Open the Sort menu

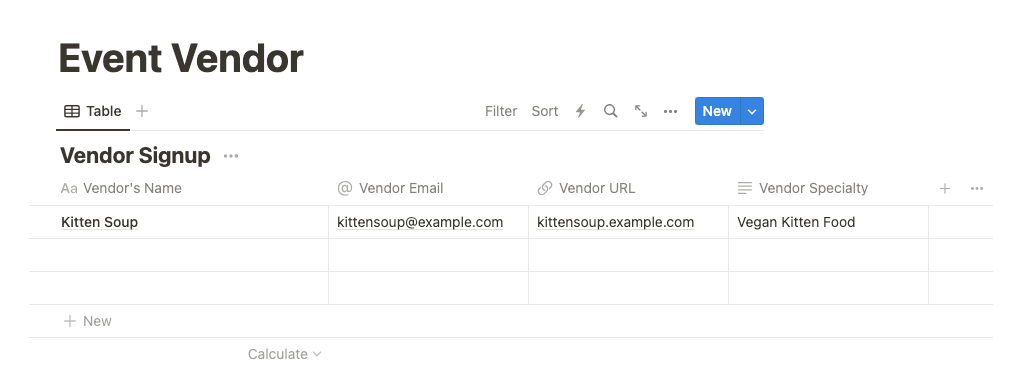pyautogui.click(x=545, y=111)
